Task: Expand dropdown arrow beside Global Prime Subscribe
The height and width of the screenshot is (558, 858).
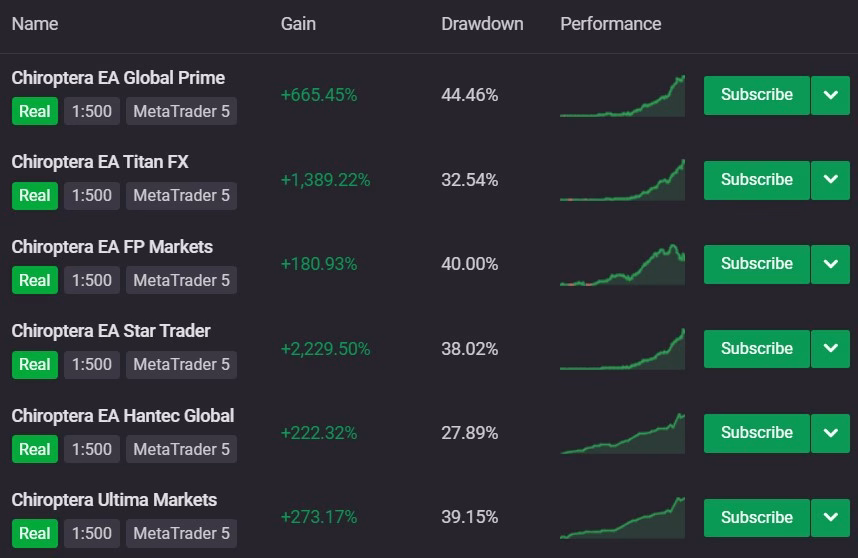Action: pyautogui.click(x=830, y=95)
